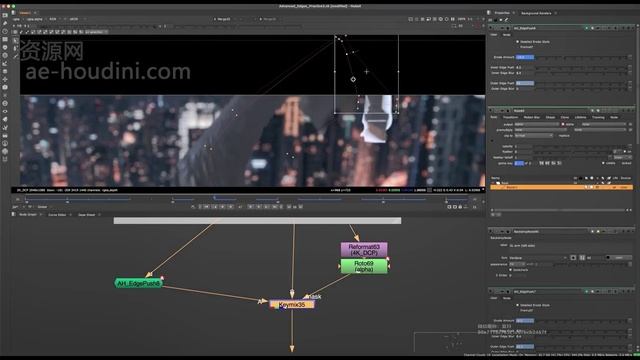
Task: Open the Merge nodes toolbar menu
Action: [5, 71]
